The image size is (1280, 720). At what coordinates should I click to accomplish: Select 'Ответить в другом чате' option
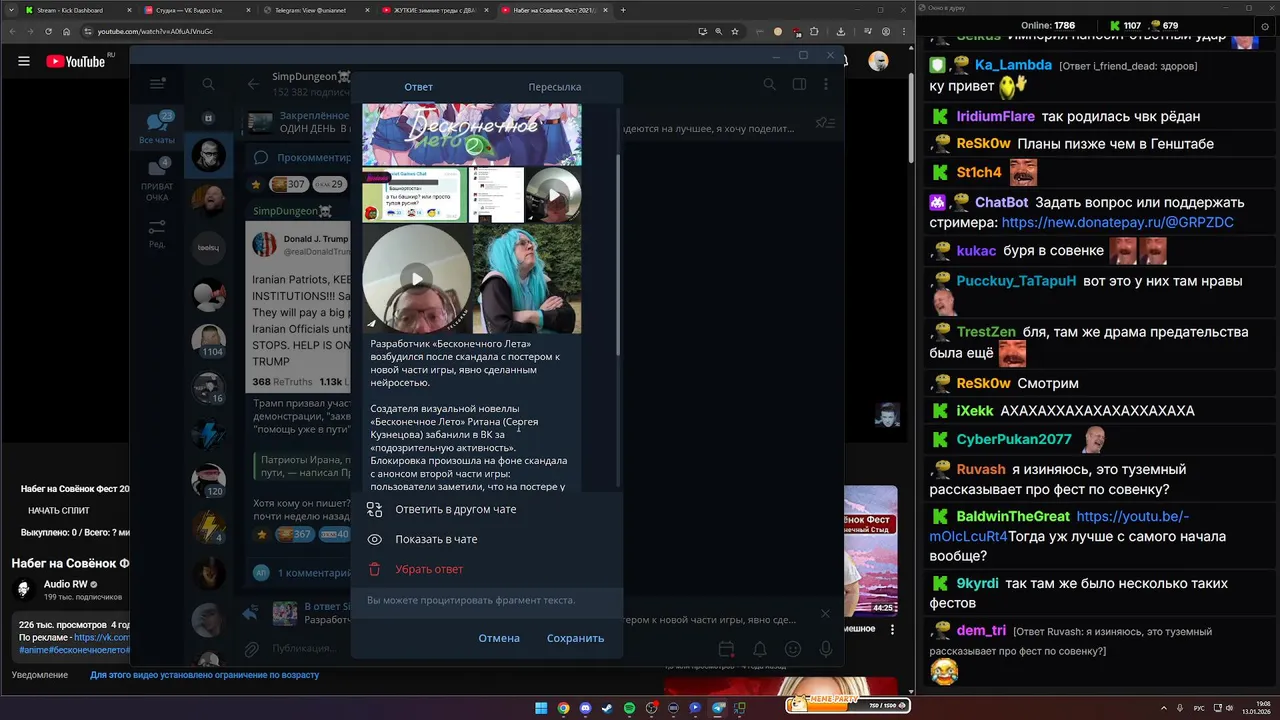click(x=456, y=509)
